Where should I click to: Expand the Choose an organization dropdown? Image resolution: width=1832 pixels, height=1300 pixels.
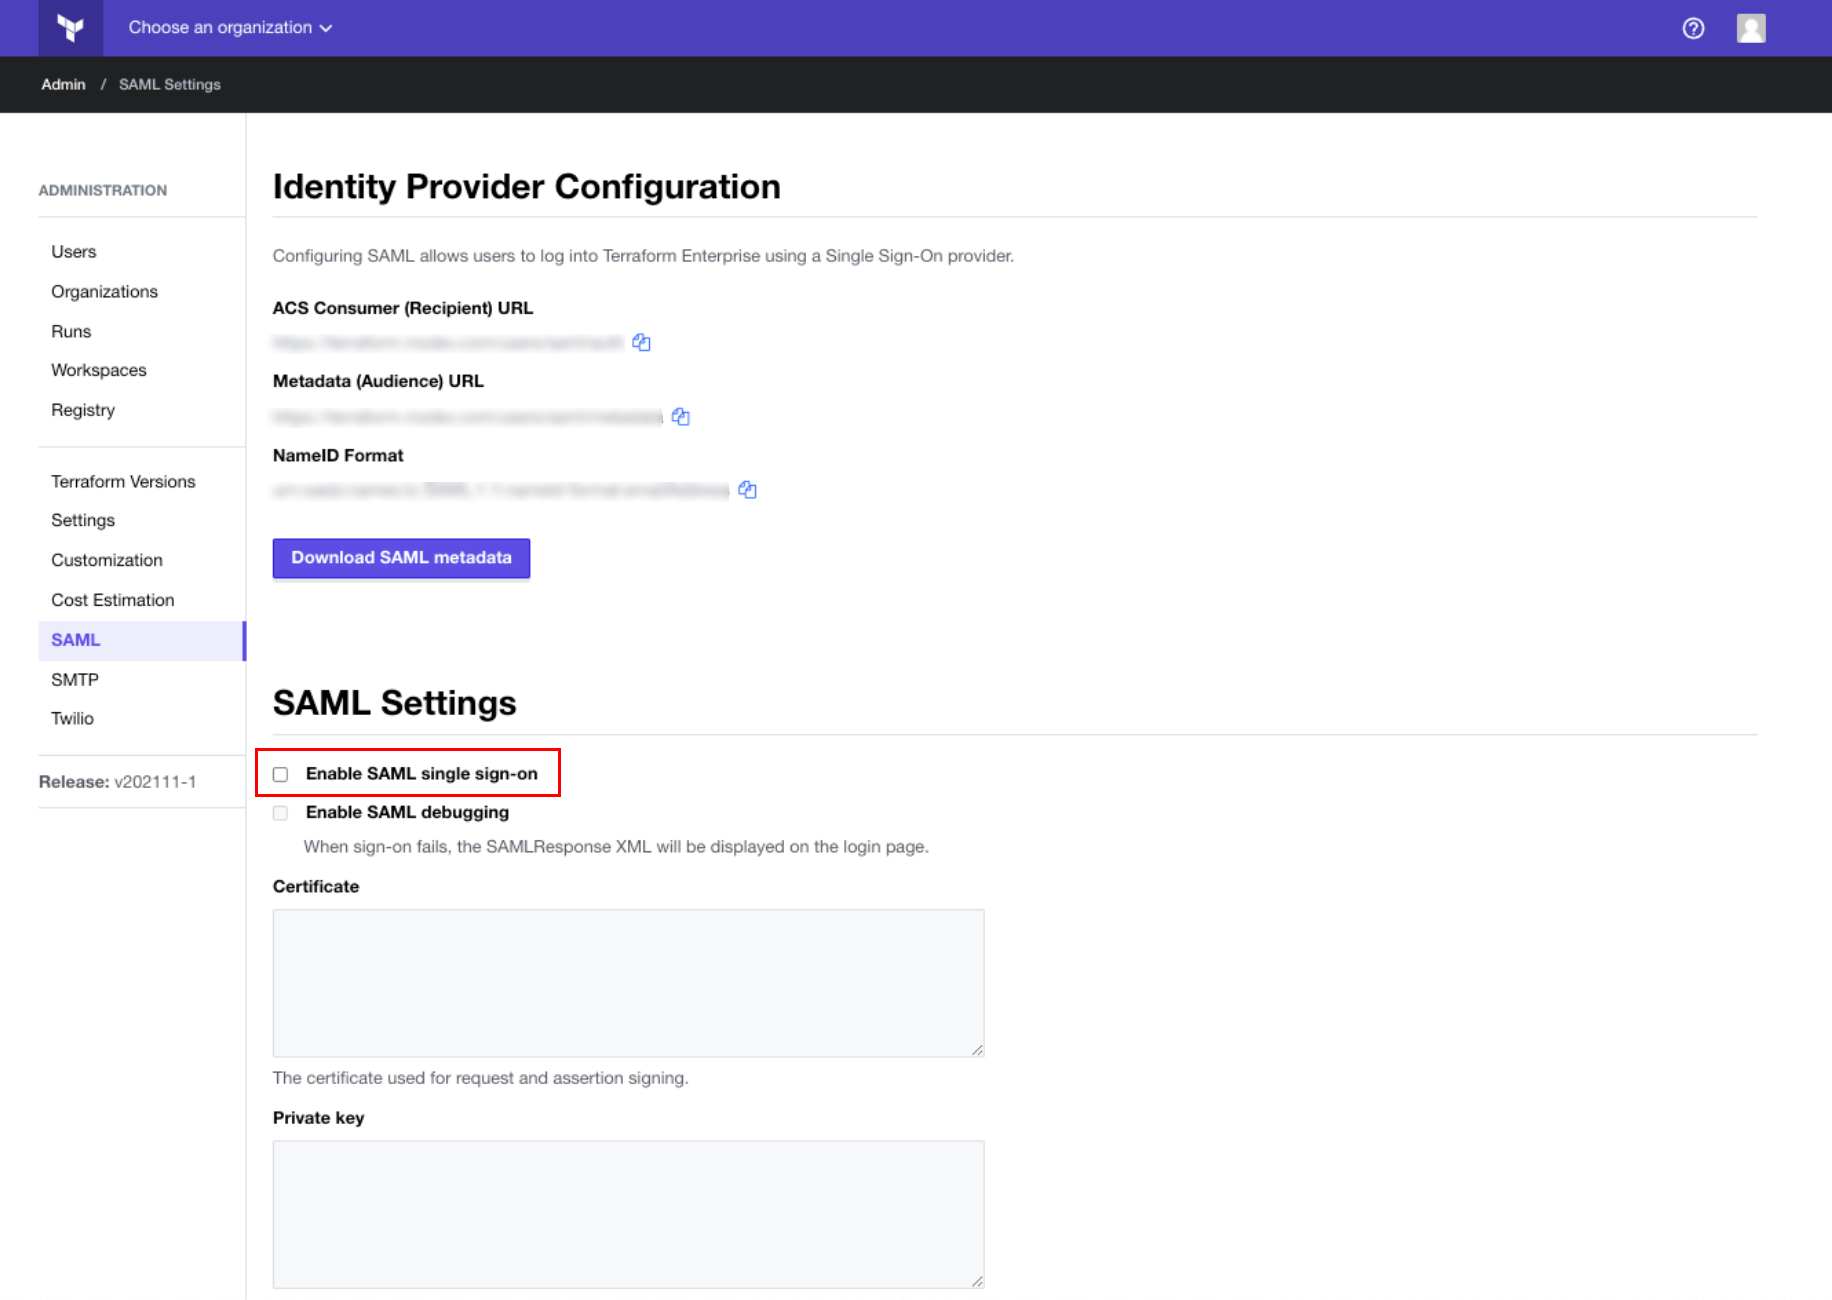[x=230, y=28]
